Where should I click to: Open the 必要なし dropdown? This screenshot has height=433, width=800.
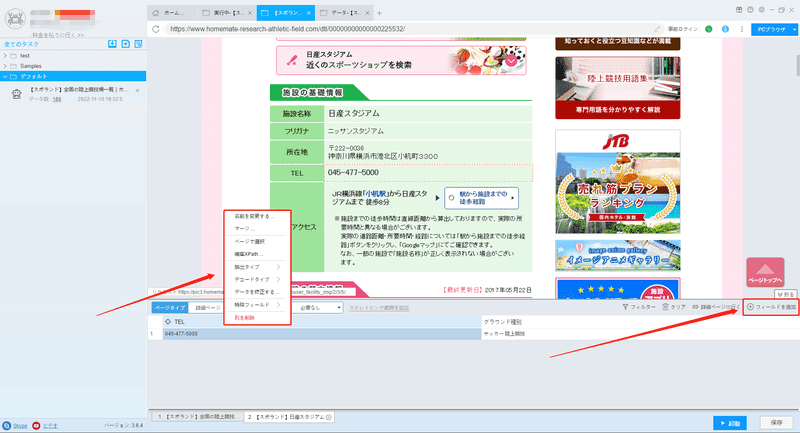coord(319,308)
